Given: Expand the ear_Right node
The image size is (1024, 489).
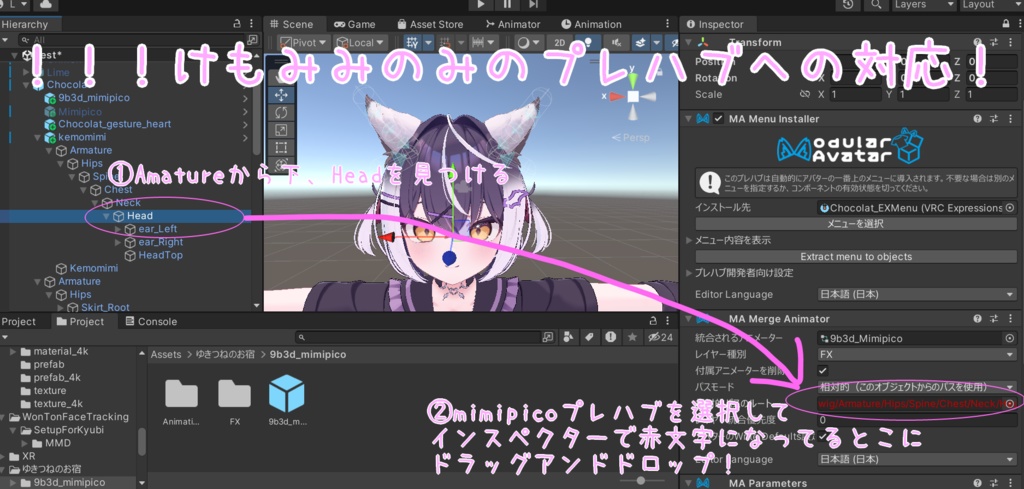Looking at the screenshot, I should [x=117, y=242].
